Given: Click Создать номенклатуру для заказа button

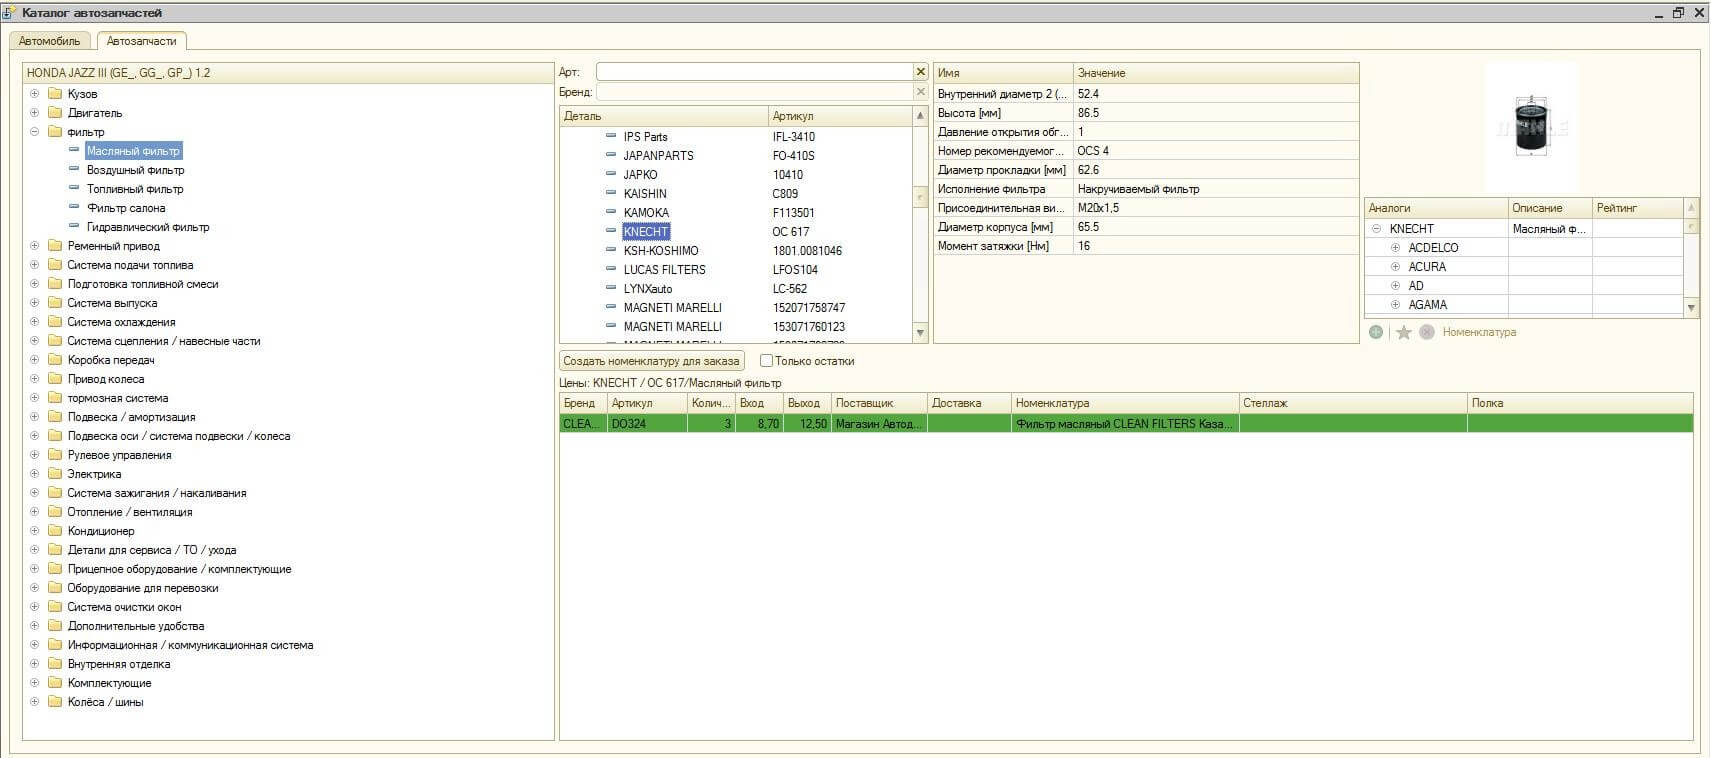Looking at the screenshot, I should click(651, 361).
